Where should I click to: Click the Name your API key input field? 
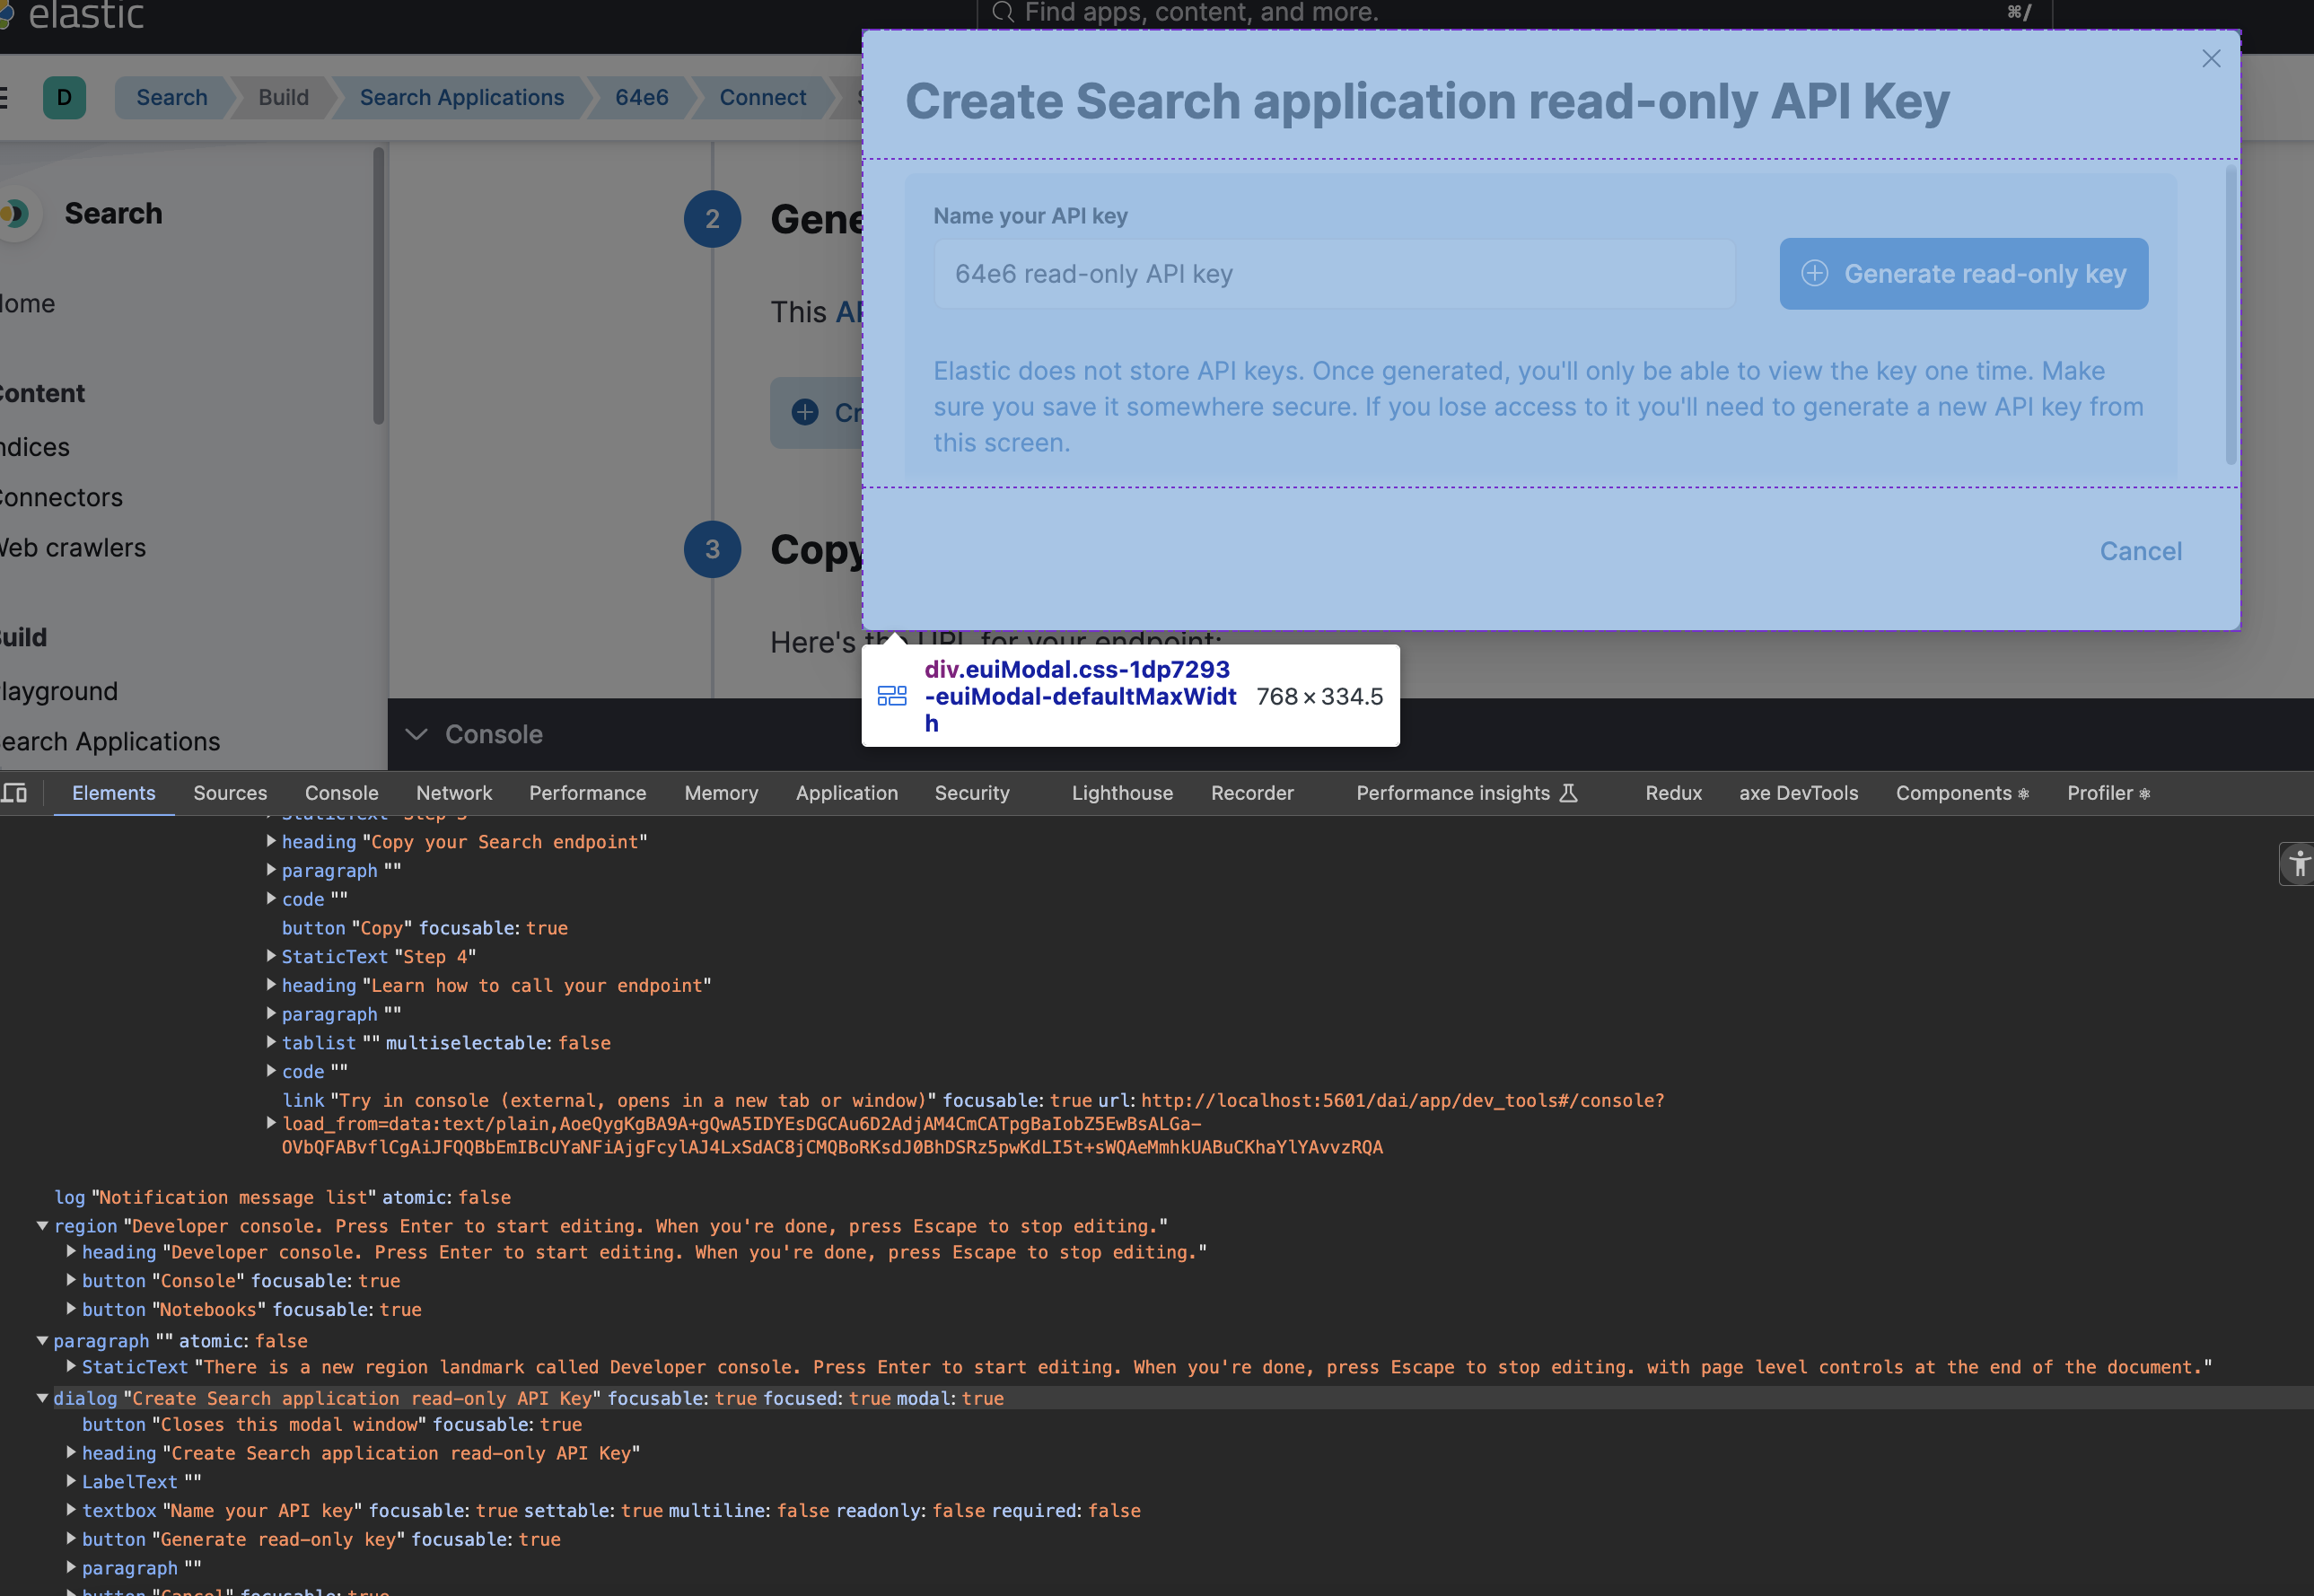coord(1334,274)
